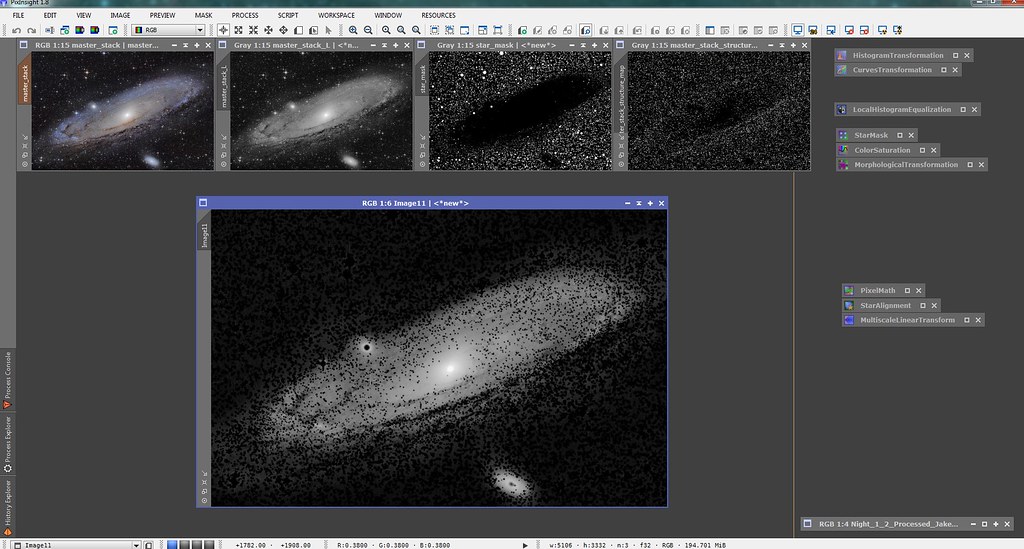This screenshot has width=1024, height=549.
Task: Open the MASK menu
Action: [x=203, y=16]
